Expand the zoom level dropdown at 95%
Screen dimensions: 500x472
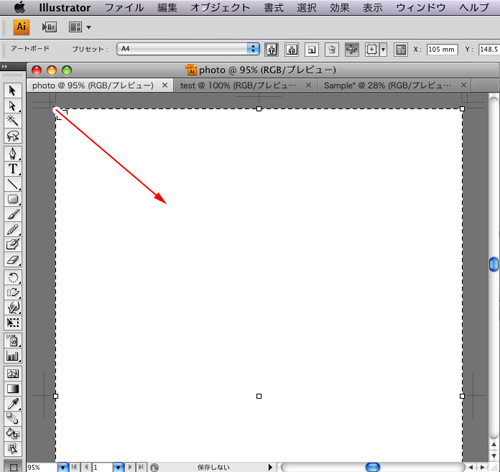point(63,467)
